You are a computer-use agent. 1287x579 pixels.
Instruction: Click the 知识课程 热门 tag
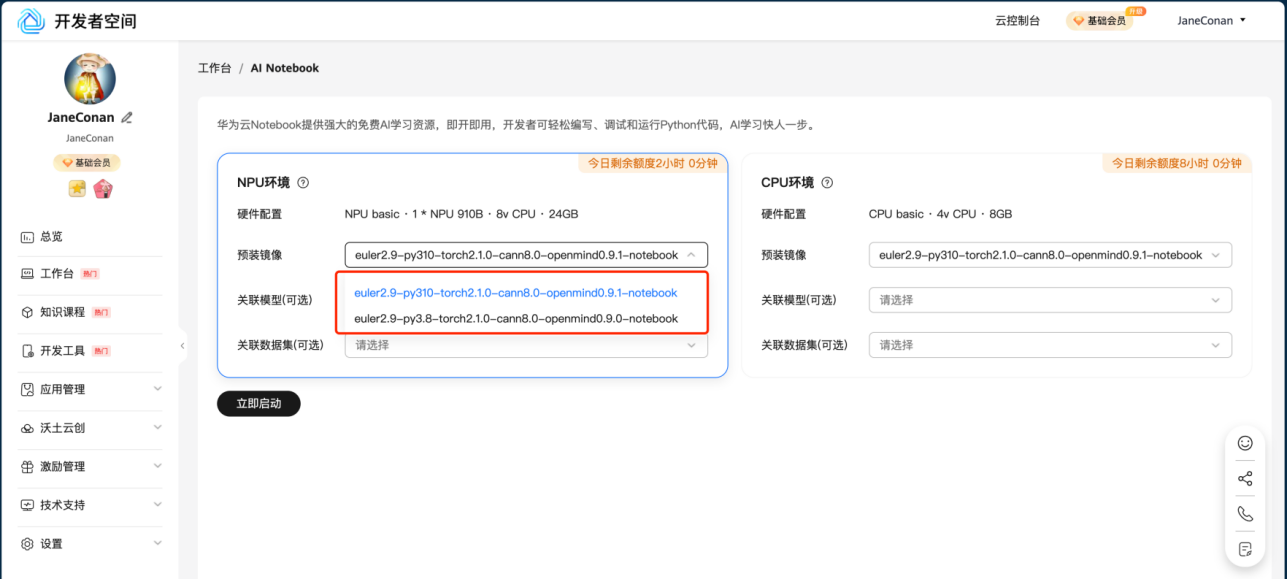[x=101, y=312]
